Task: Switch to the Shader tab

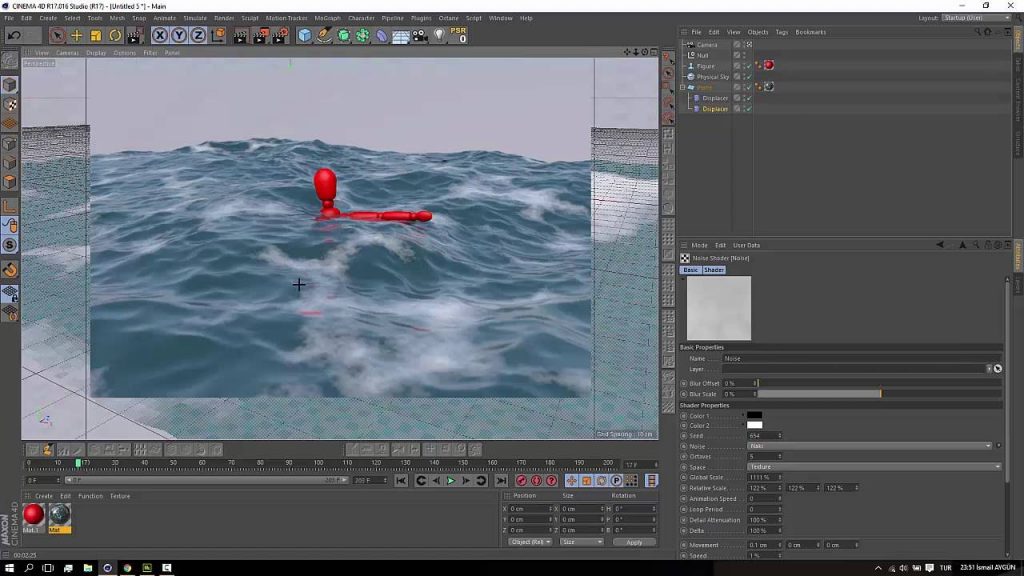Action: [x=713, y=269]
